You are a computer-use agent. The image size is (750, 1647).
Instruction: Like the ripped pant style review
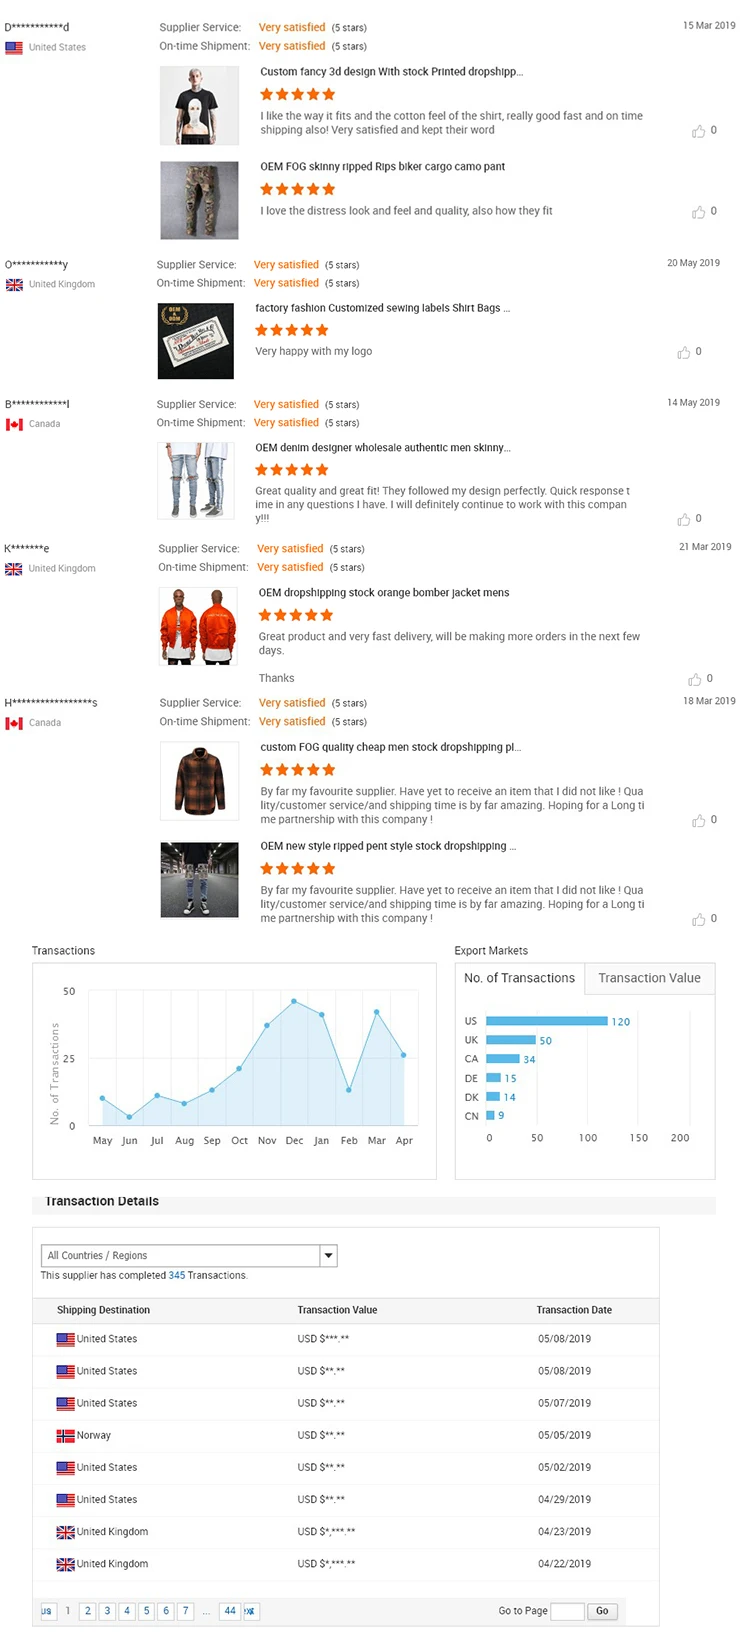pos(698,919)
